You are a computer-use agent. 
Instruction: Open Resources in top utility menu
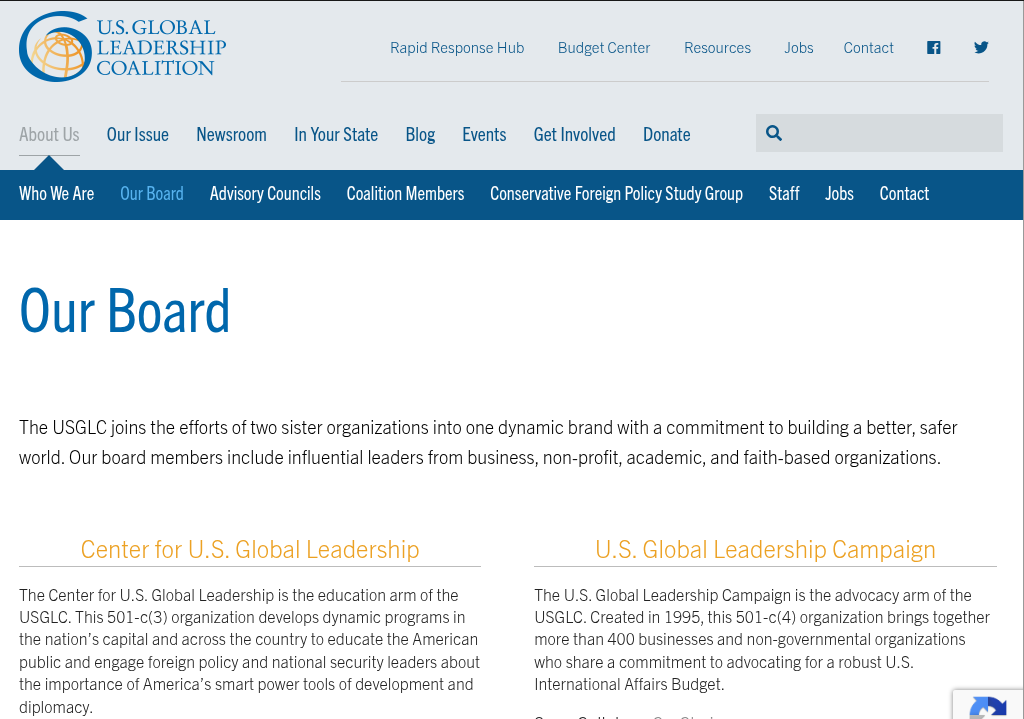717,48
